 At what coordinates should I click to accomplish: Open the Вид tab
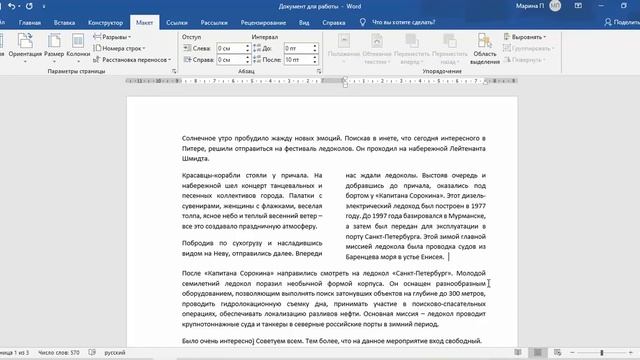pos(304,23)
